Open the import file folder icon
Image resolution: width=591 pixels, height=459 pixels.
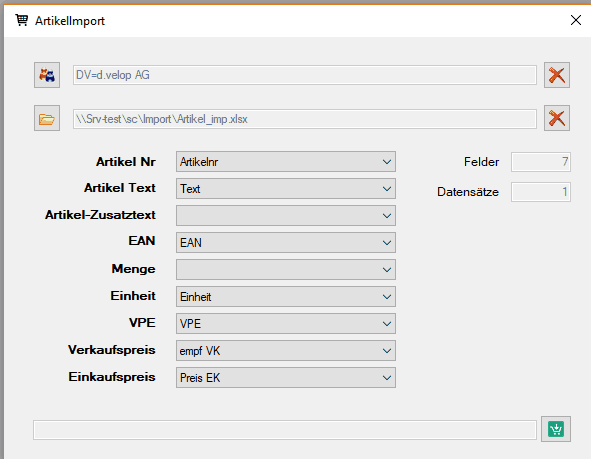coord(47,118)
